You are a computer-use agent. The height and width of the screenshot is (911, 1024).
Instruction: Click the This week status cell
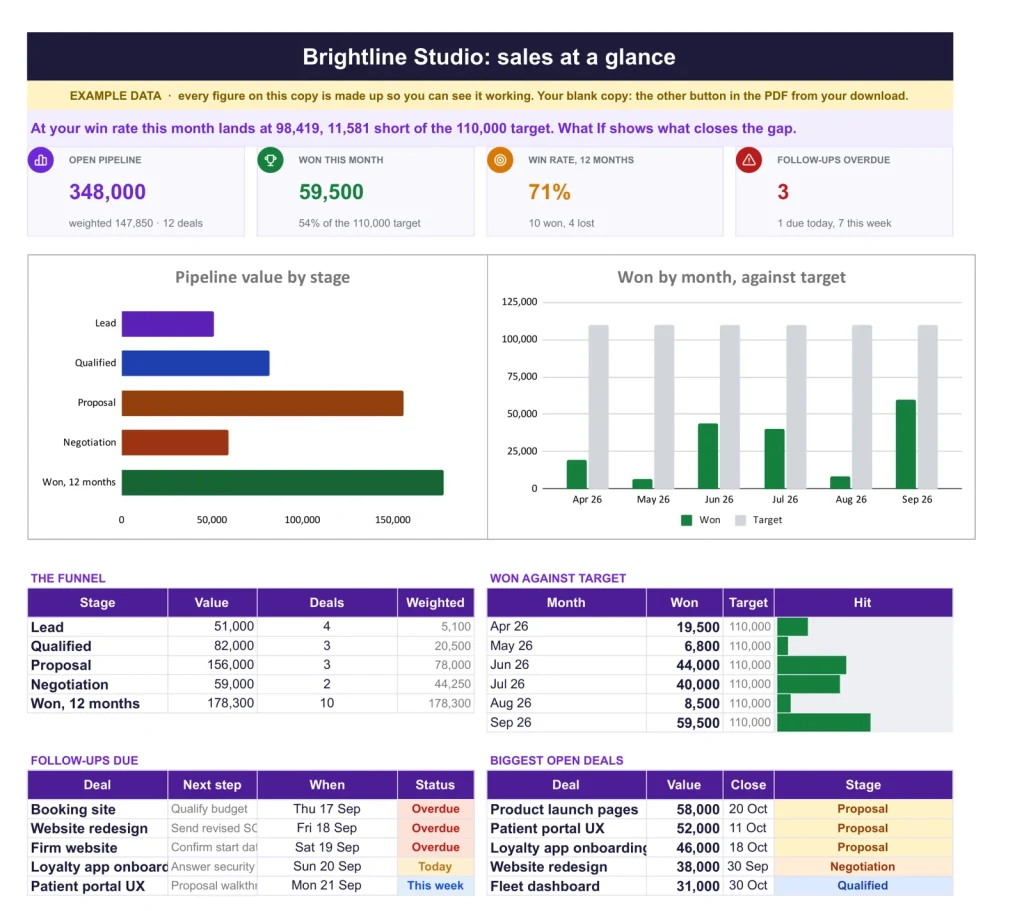[436, 886]
